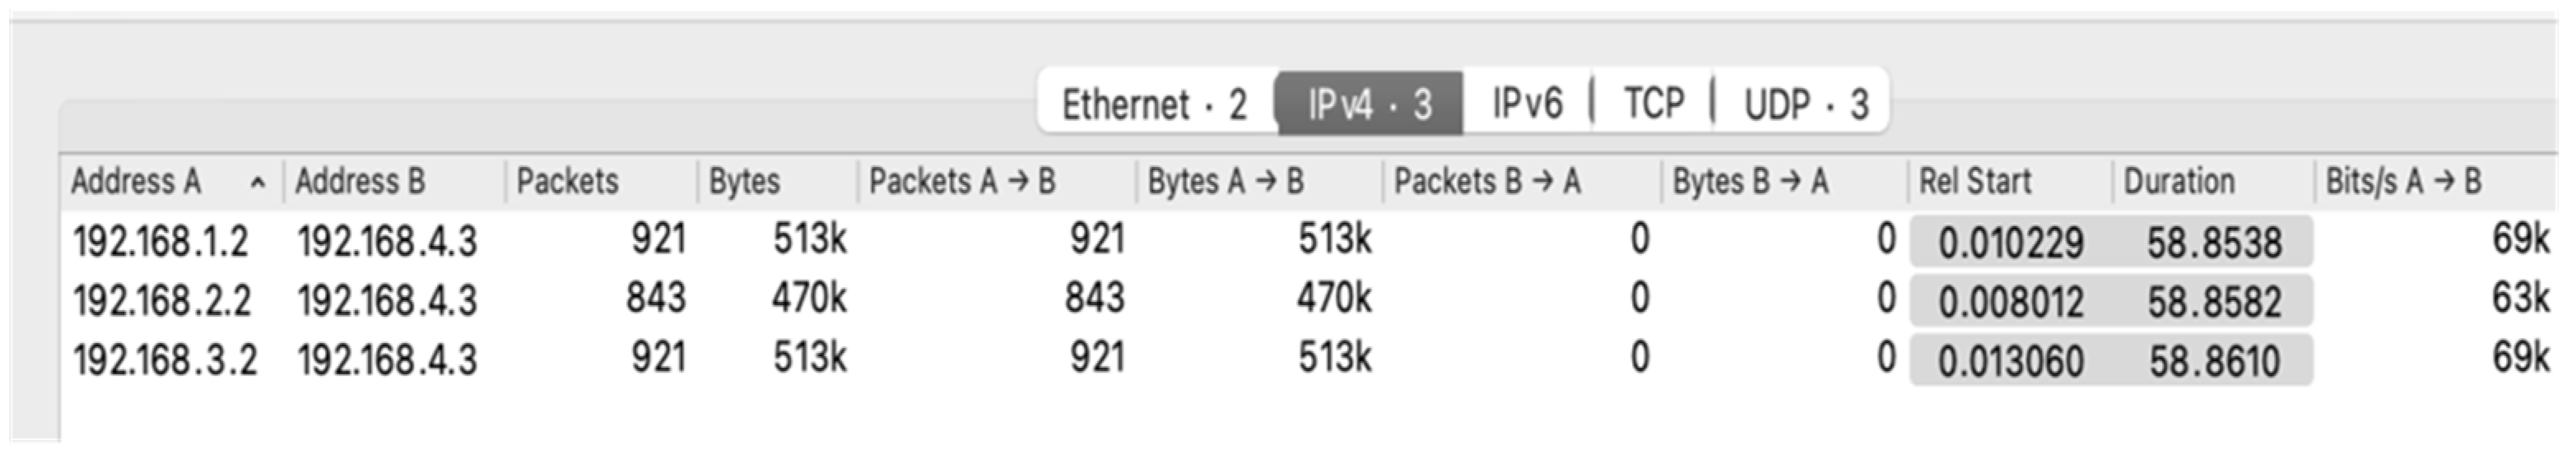Sort by Rel Start column header

tap(1975, 182)
